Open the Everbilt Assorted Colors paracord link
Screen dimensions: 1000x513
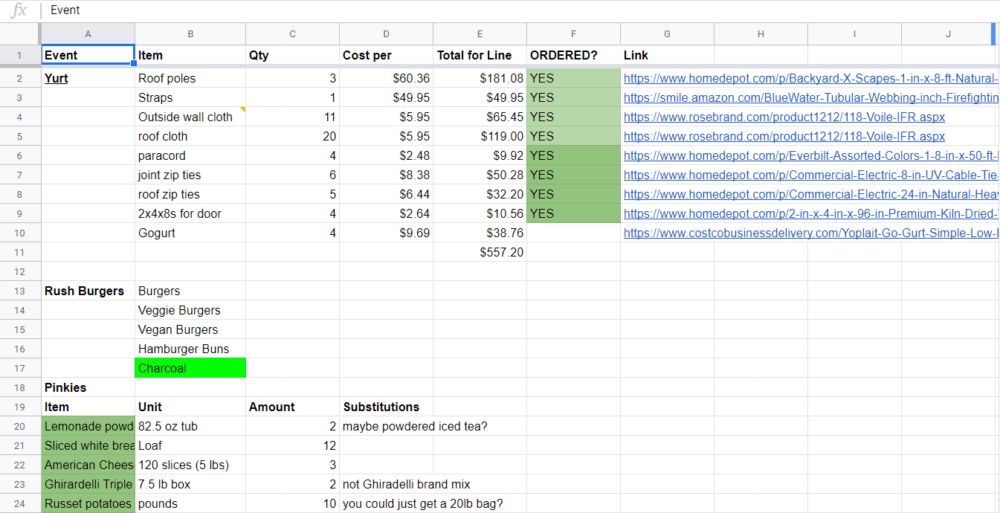point(811,156)
